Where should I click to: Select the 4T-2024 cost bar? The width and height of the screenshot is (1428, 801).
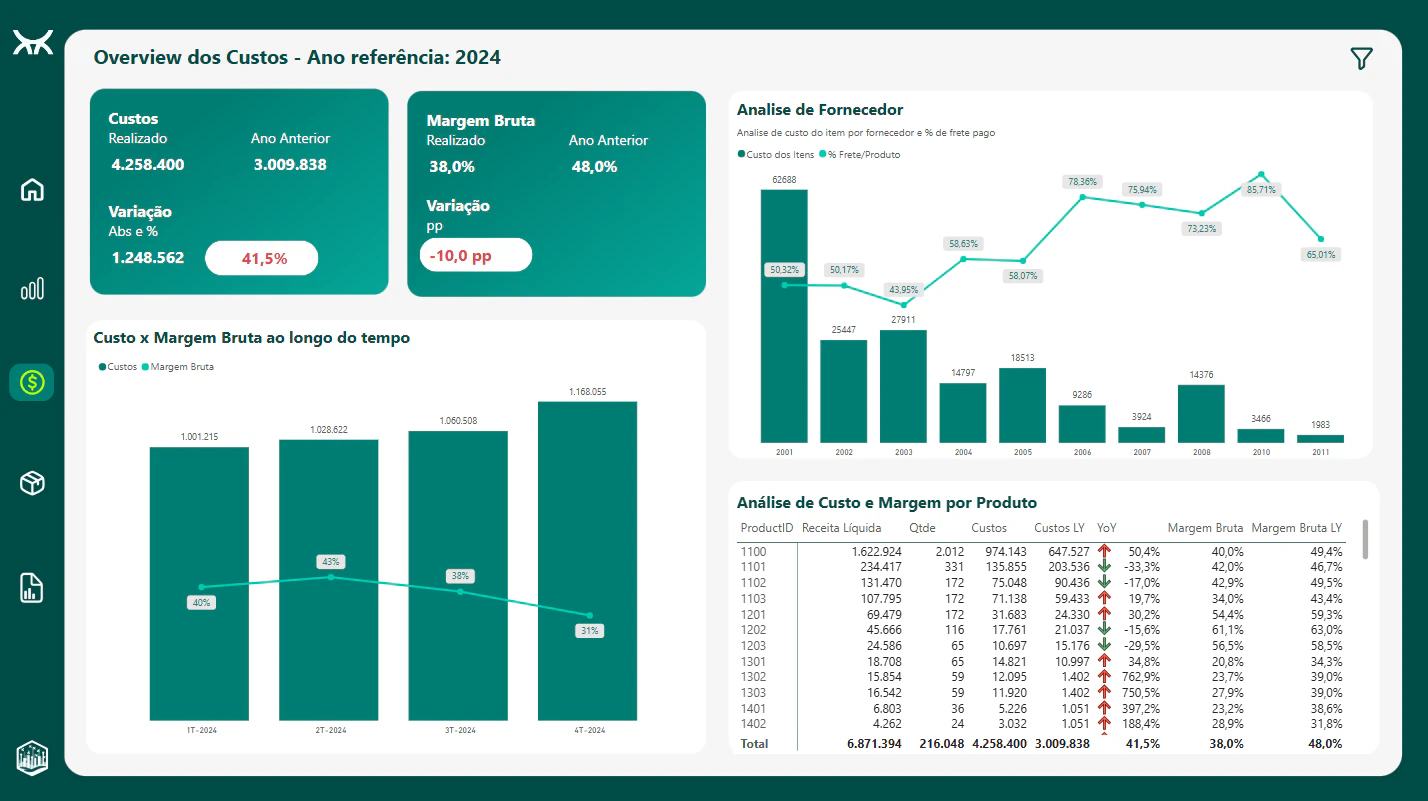pyautogui.click(x=587, y=560)
